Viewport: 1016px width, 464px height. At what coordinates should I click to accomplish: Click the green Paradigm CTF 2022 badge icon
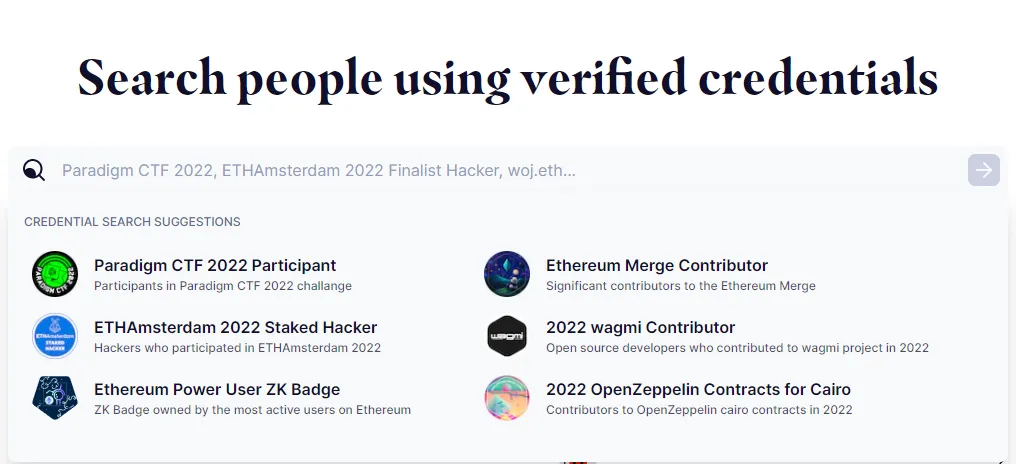pyautogui.click(x=55, y=274)
